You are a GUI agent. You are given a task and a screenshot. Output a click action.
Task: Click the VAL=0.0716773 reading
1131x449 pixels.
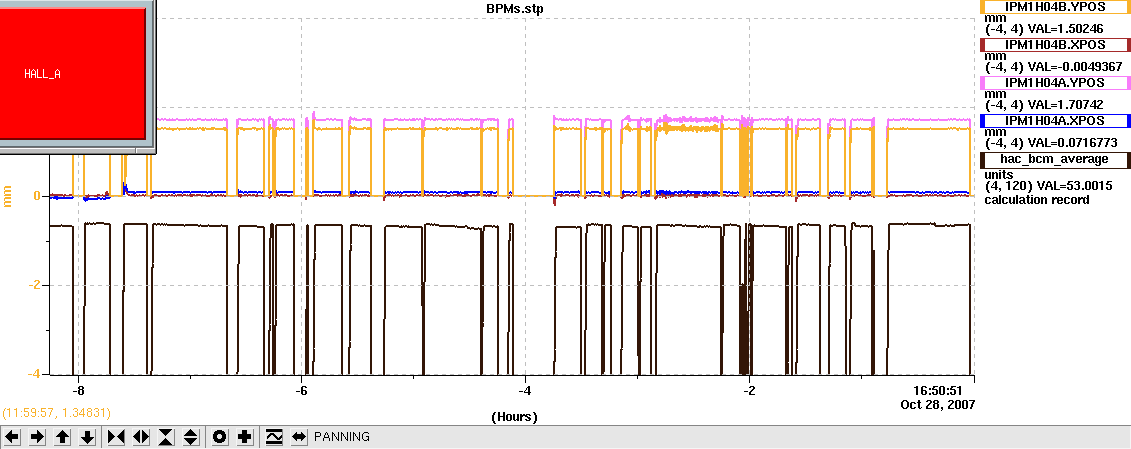point(1072,143)
